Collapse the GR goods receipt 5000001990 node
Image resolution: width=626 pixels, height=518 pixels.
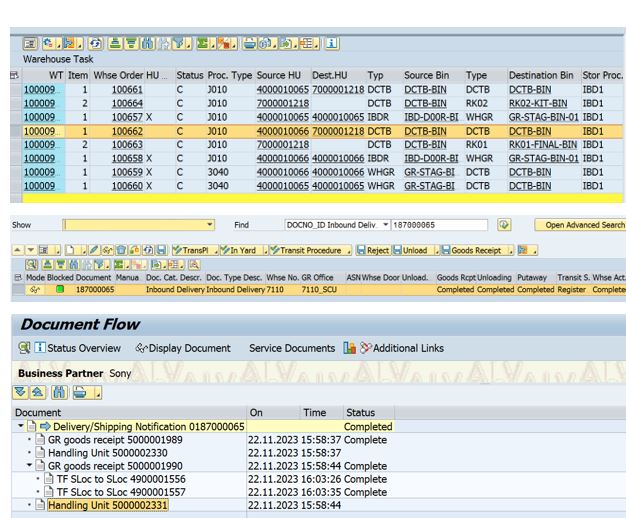coord(30,466)
